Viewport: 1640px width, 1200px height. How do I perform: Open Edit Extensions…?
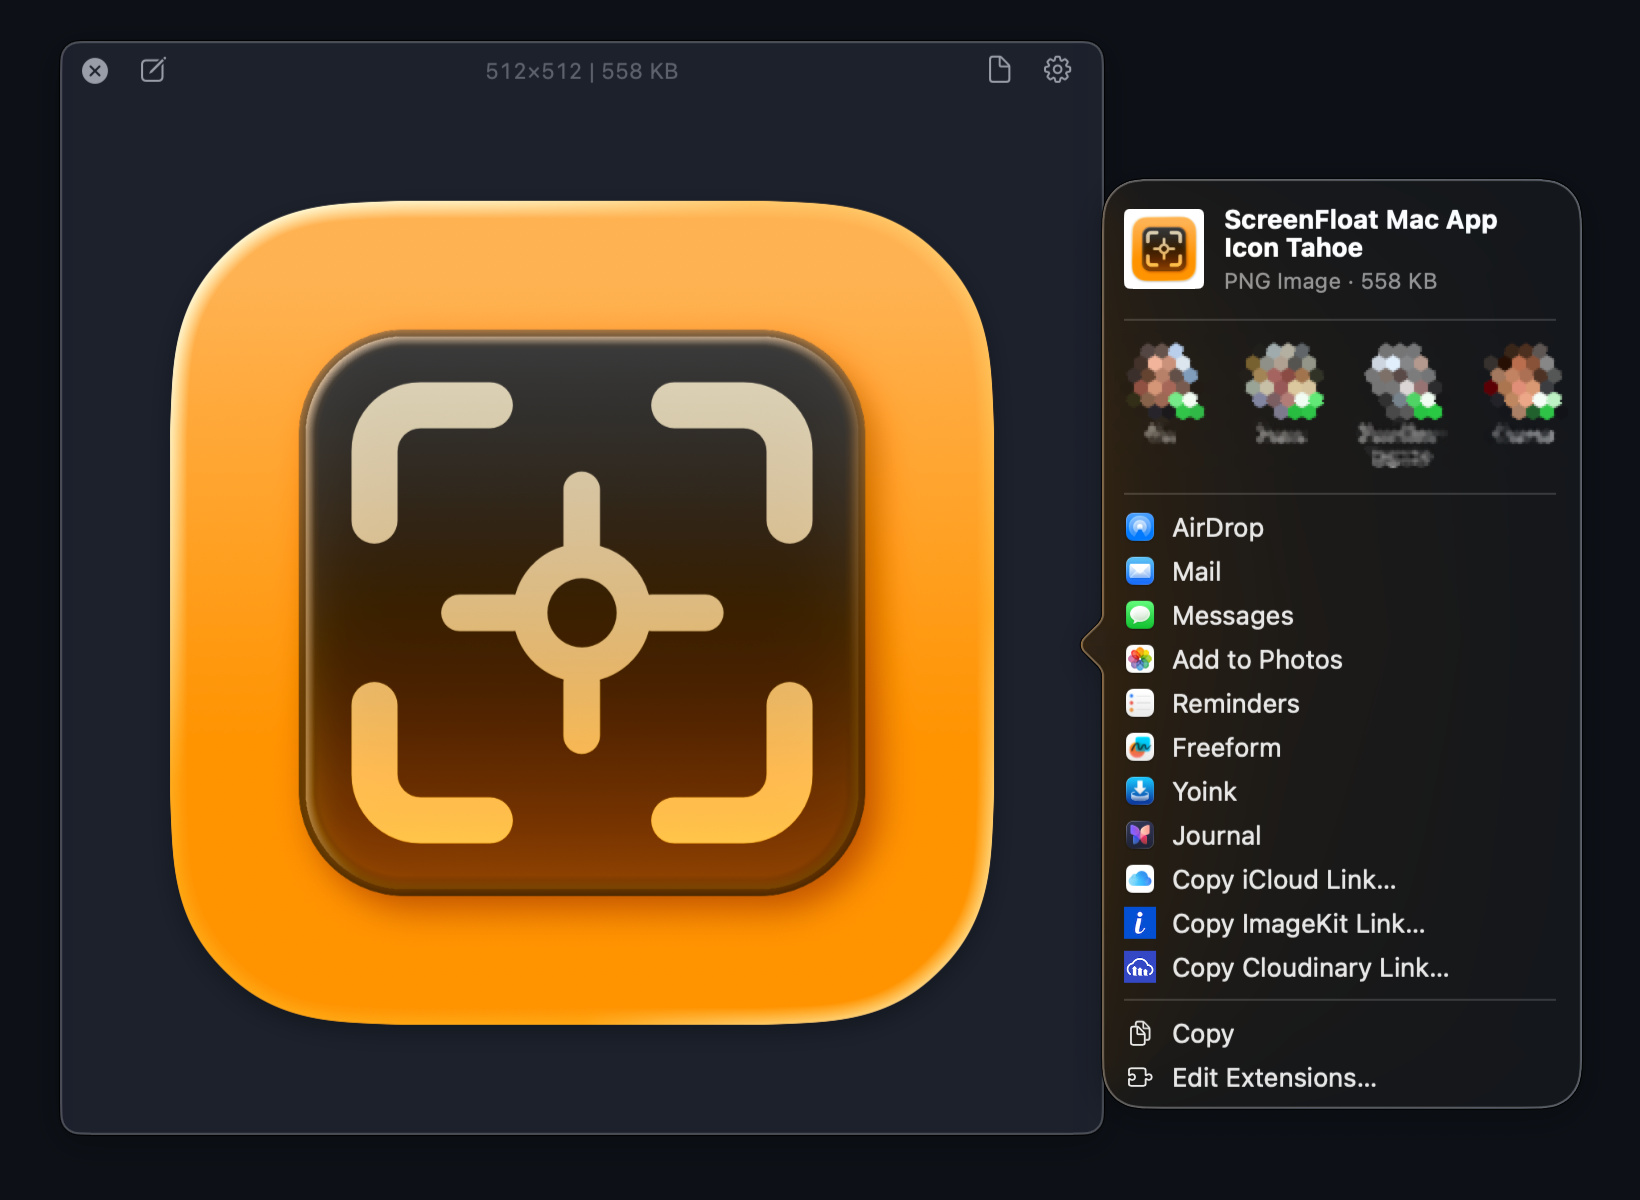[1273, 1077]
